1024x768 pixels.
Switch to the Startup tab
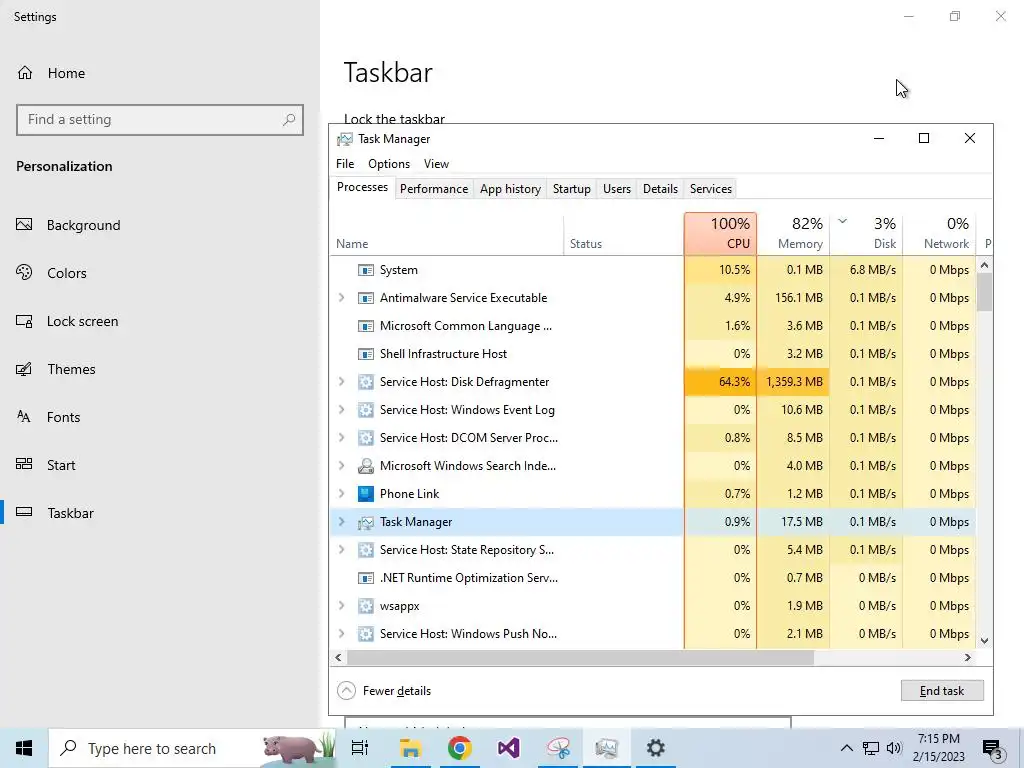coord(571,189)
